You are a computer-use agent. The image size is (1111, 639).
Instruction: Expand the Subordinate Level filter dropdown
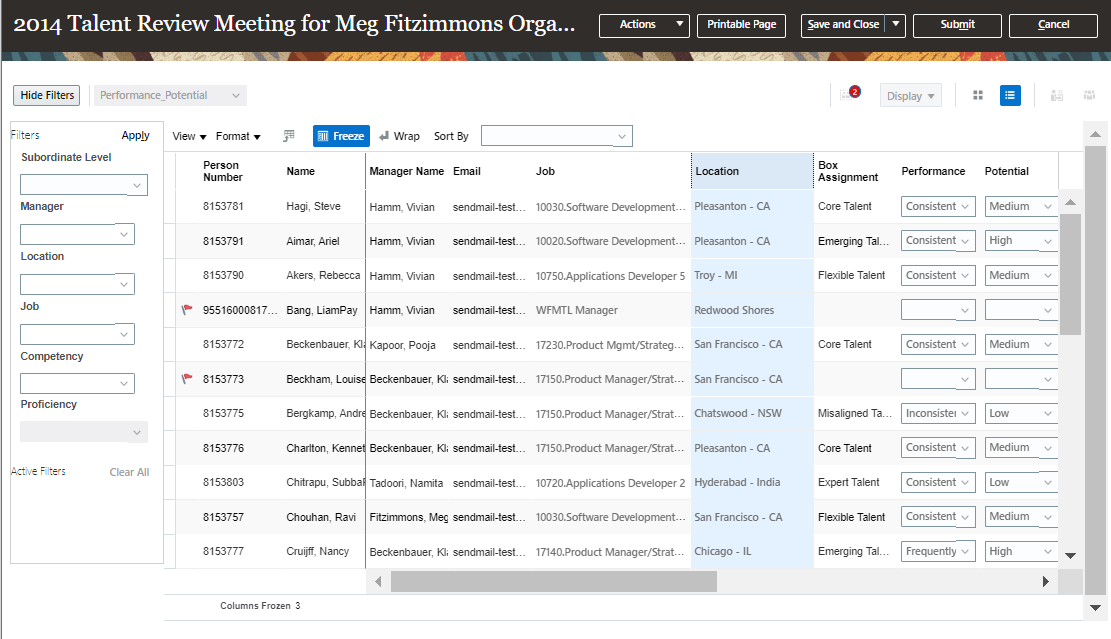pos(84,185)
